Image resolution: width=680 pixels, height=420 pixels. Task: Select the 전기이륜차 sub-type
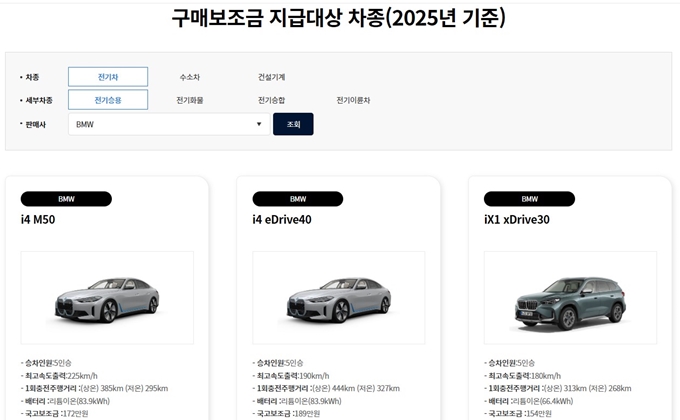coord(353,100)
